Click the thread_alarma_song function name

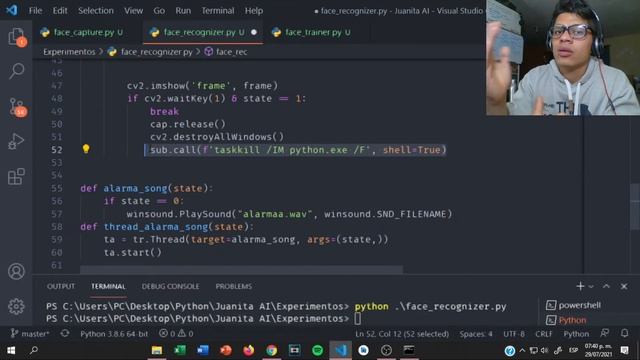156,227
